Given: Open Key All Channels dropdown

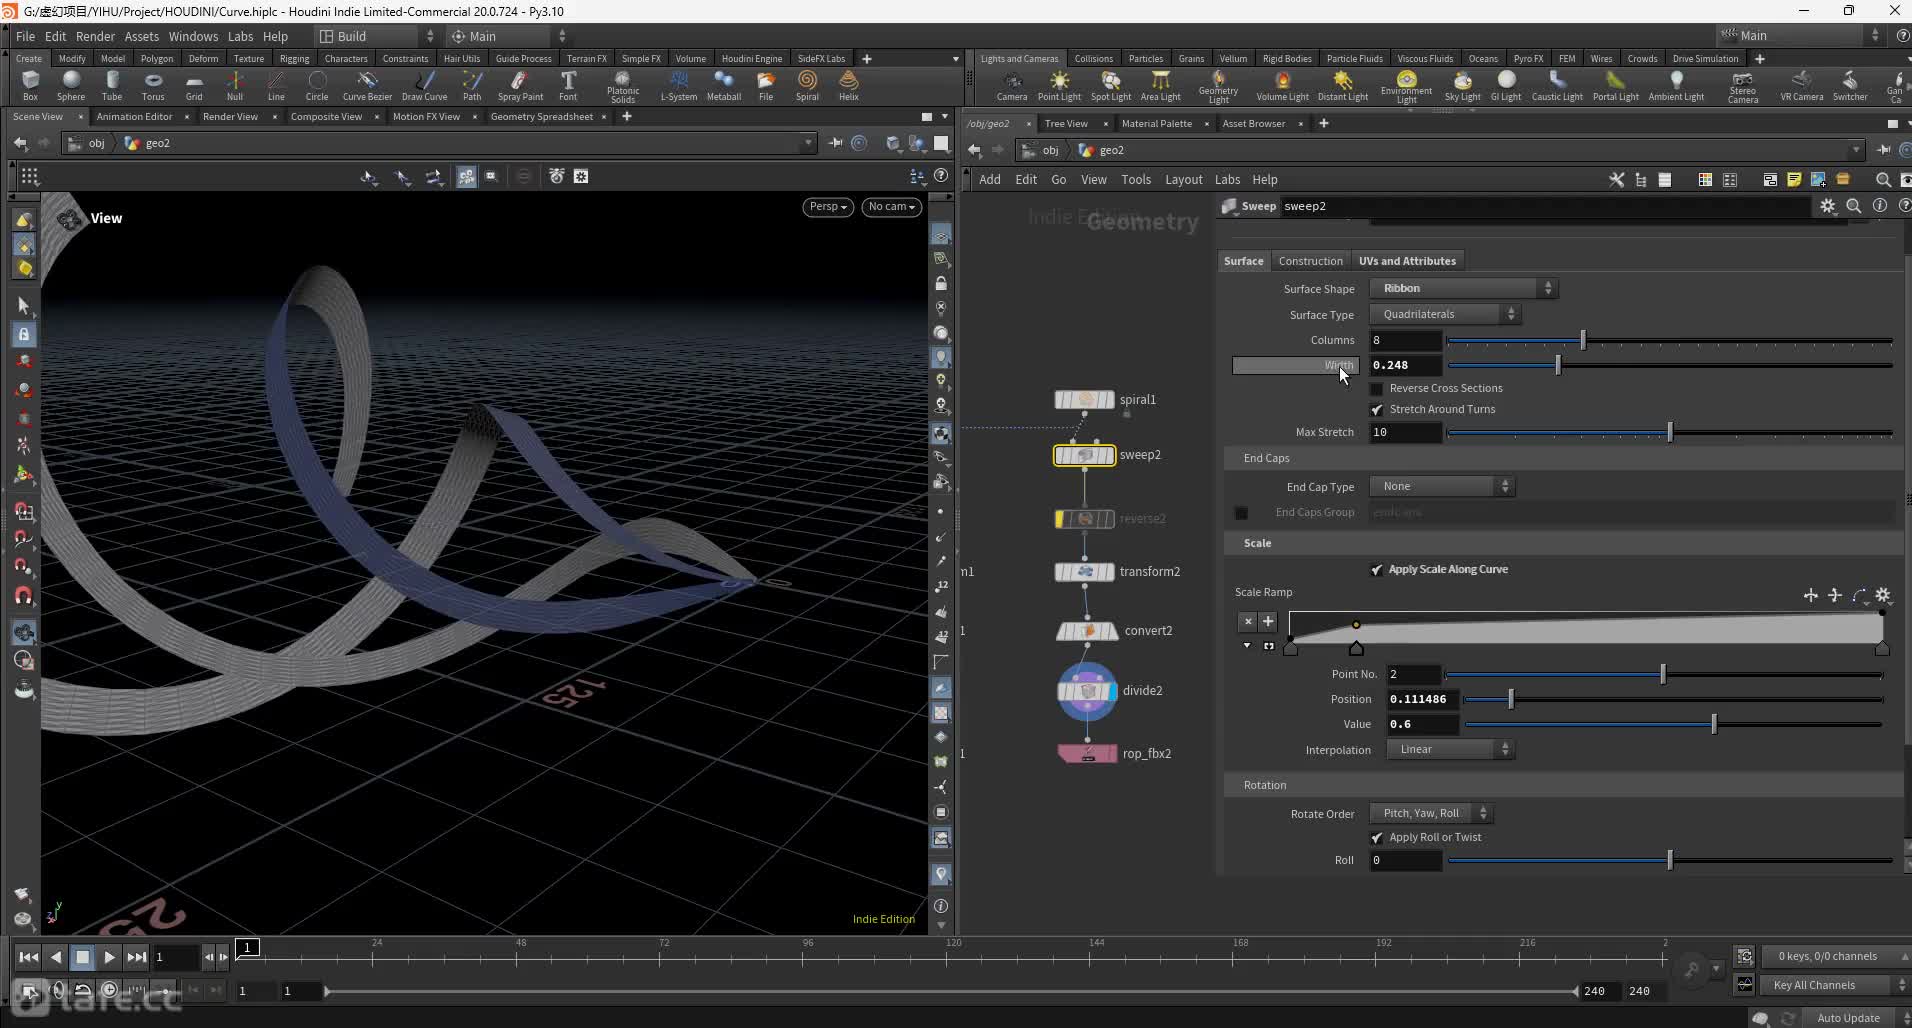Looking at the screenshot, I should [1836, 985].
